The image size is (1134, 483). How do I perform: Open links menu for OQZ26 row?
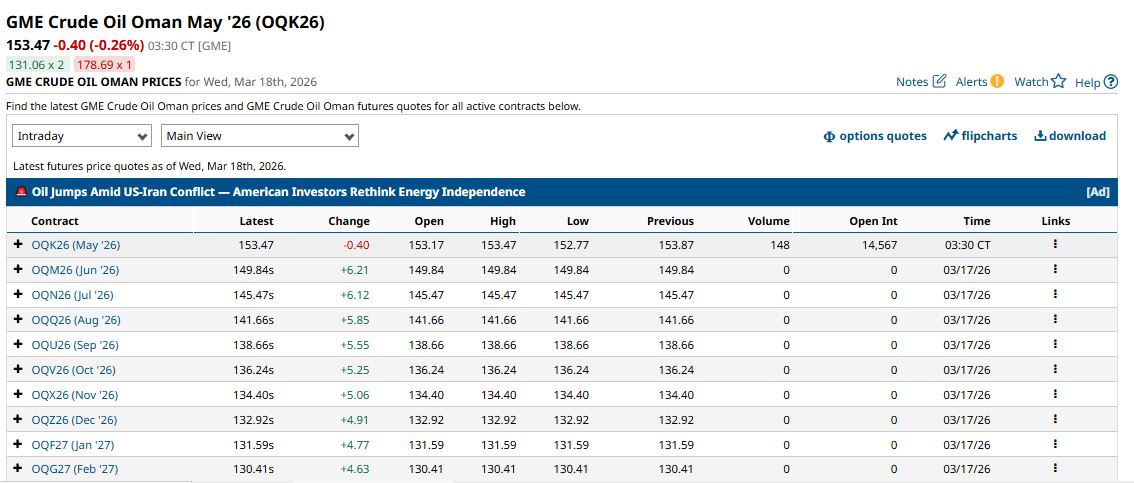pyautogui.click(x=1055, y=419)
